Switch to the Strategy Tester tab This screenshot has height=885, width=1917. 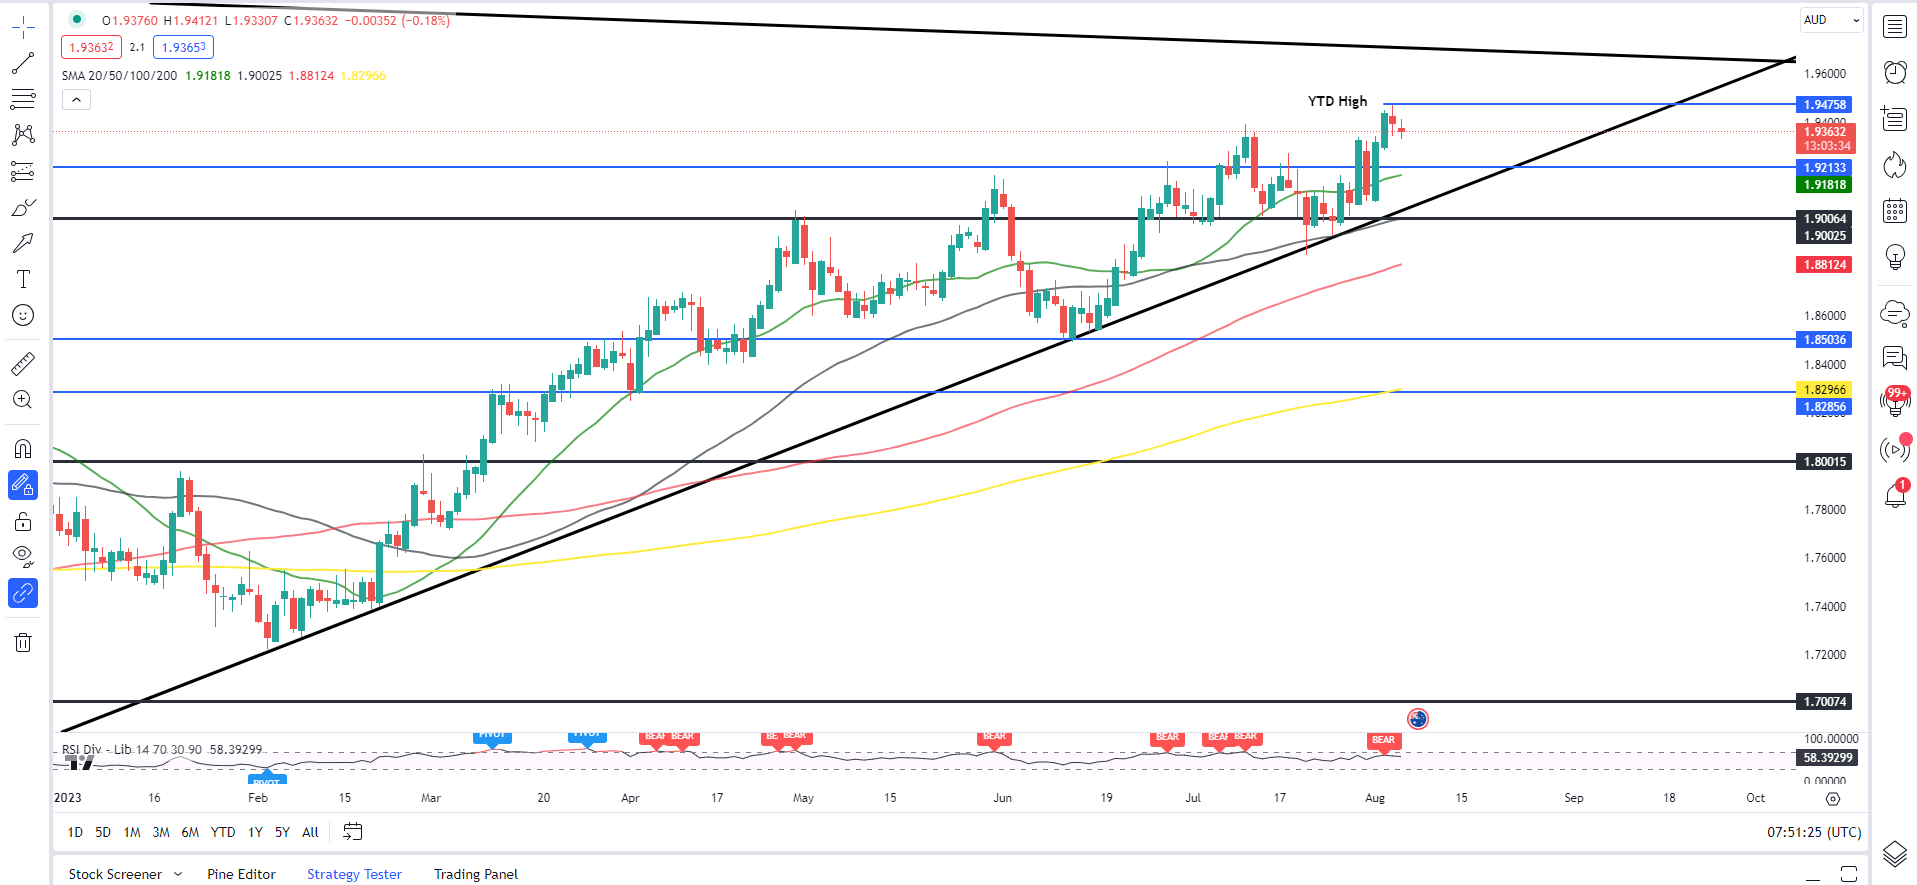click(354, 874)
